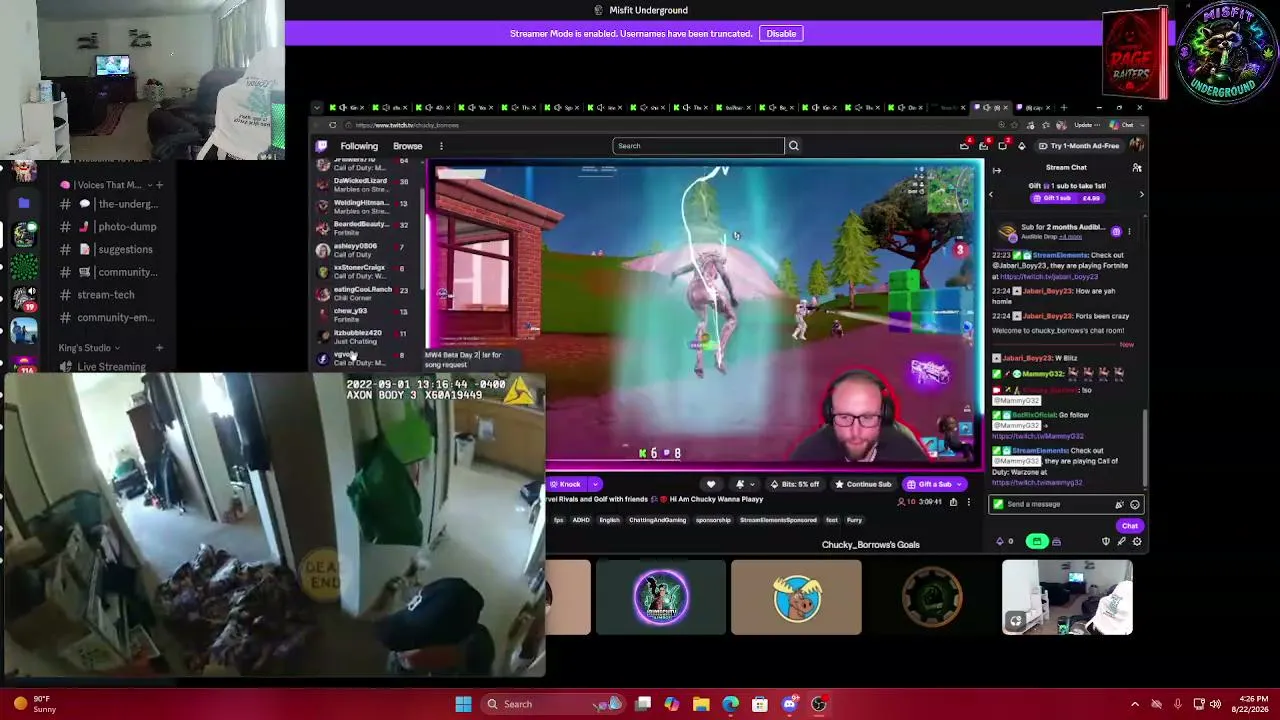
Task: Open Twitch header more options dots
Action: coord(441,146)
